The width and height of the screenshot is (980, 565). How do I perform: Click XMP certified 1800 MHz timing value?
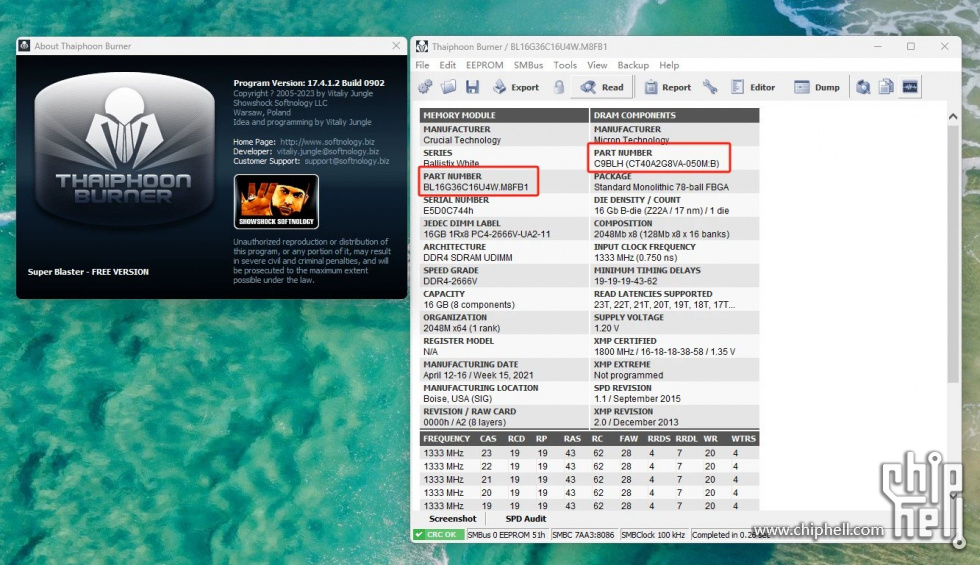pos(664,352)
